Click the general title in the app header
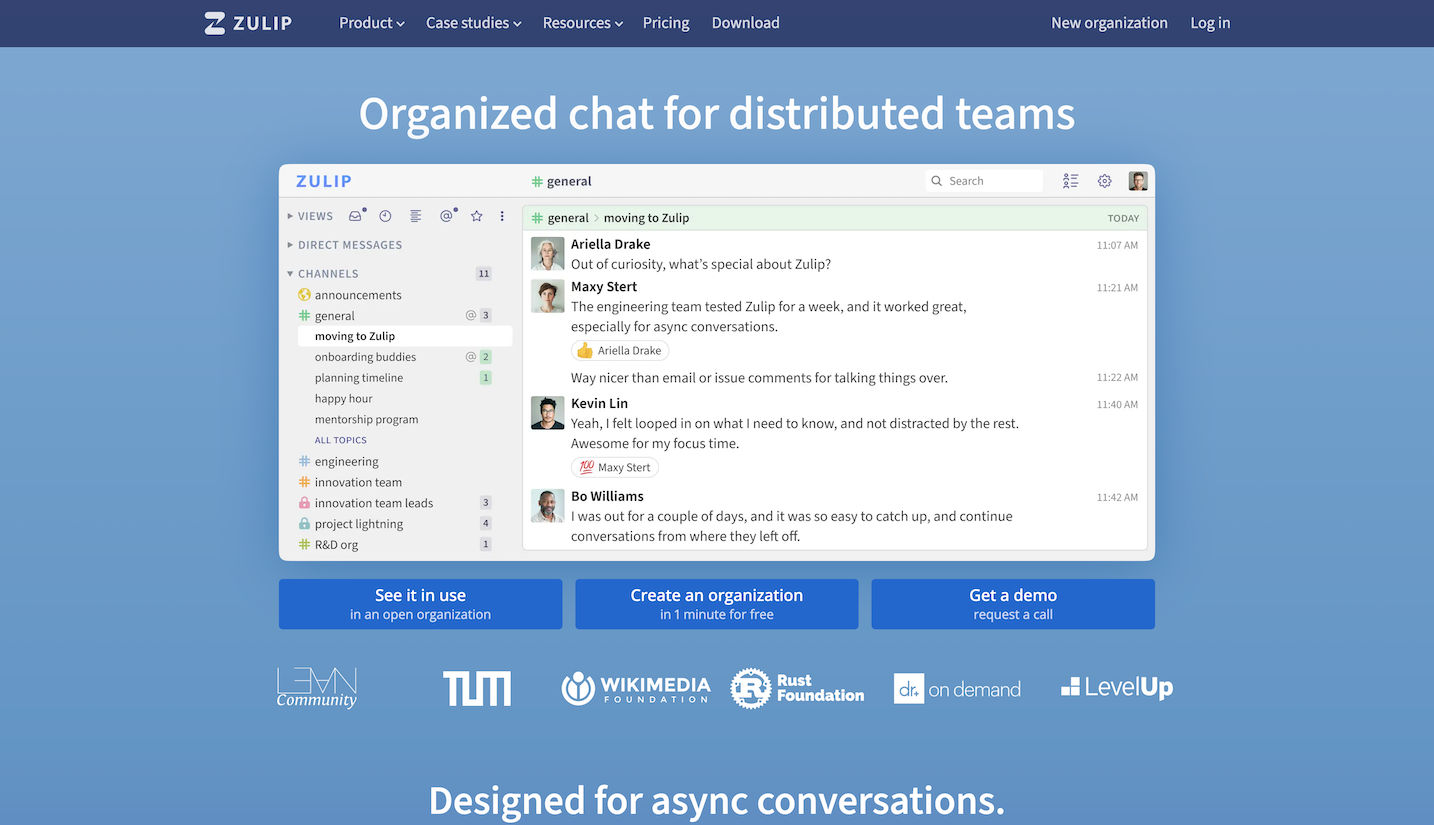The height and width of the screenshot is (825, 1434). pos(562,181)
